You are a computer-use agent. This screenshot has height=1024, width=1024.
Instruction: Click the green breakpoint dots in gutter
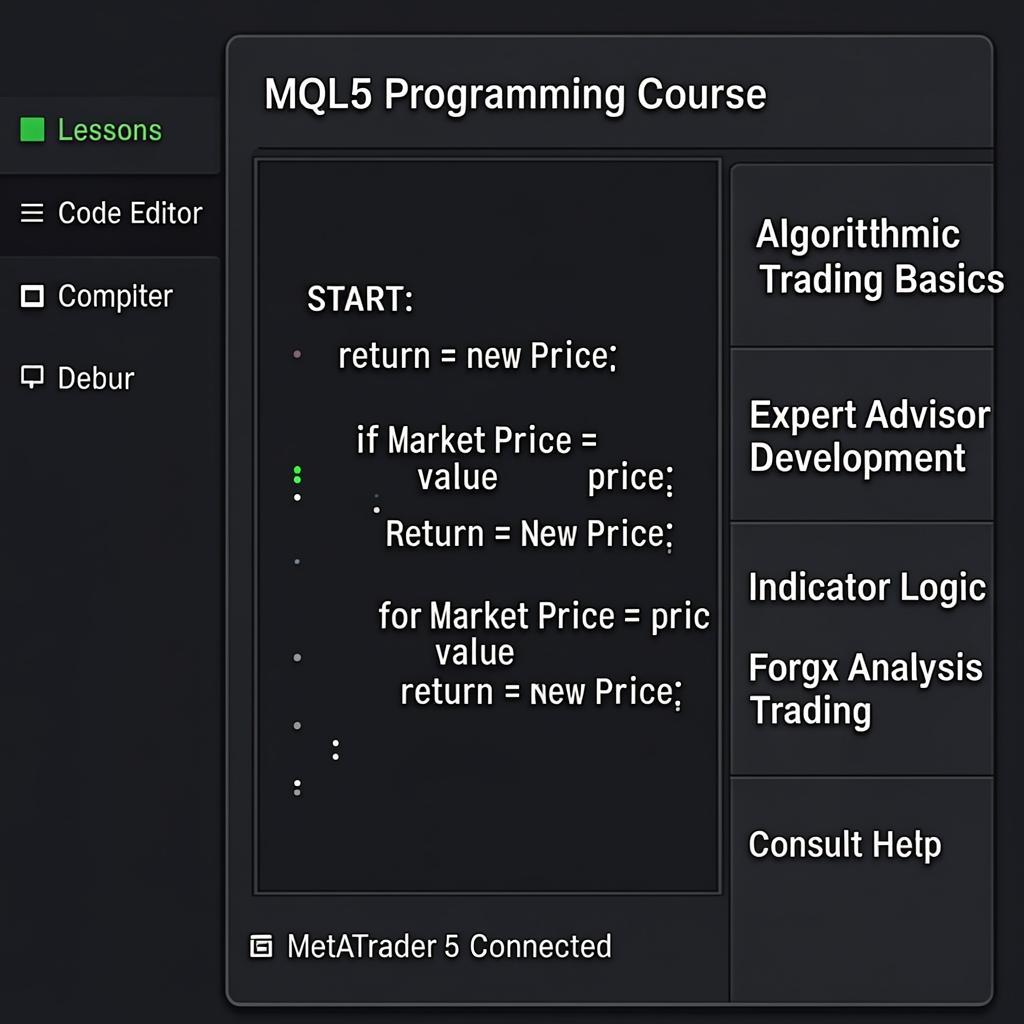coord(297,474)
